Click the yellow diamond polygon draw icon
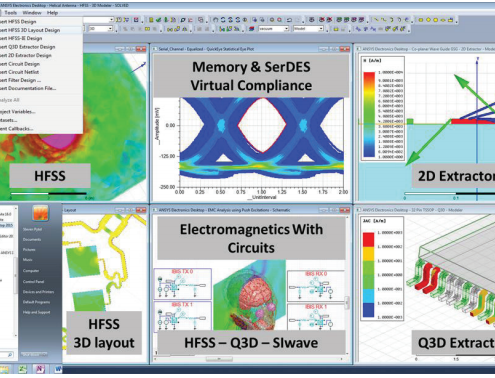The height and width of the screenshot is (378, 495). (428, 20)
